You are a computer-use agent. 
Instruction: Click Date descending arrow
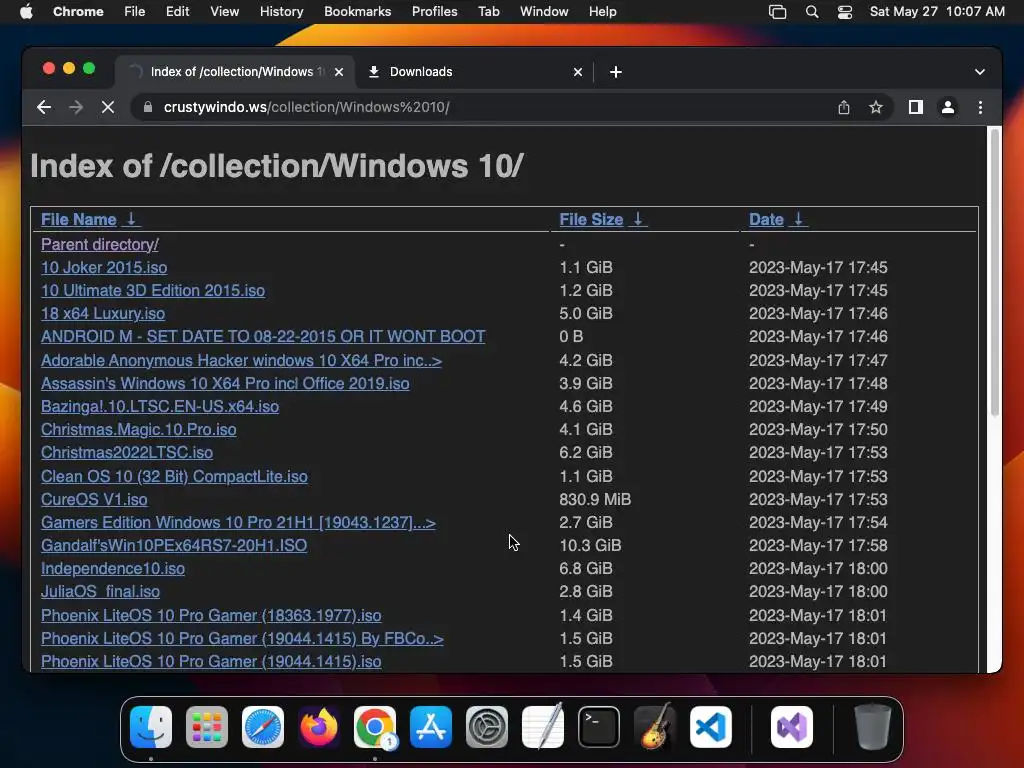(x=798, y=219)
